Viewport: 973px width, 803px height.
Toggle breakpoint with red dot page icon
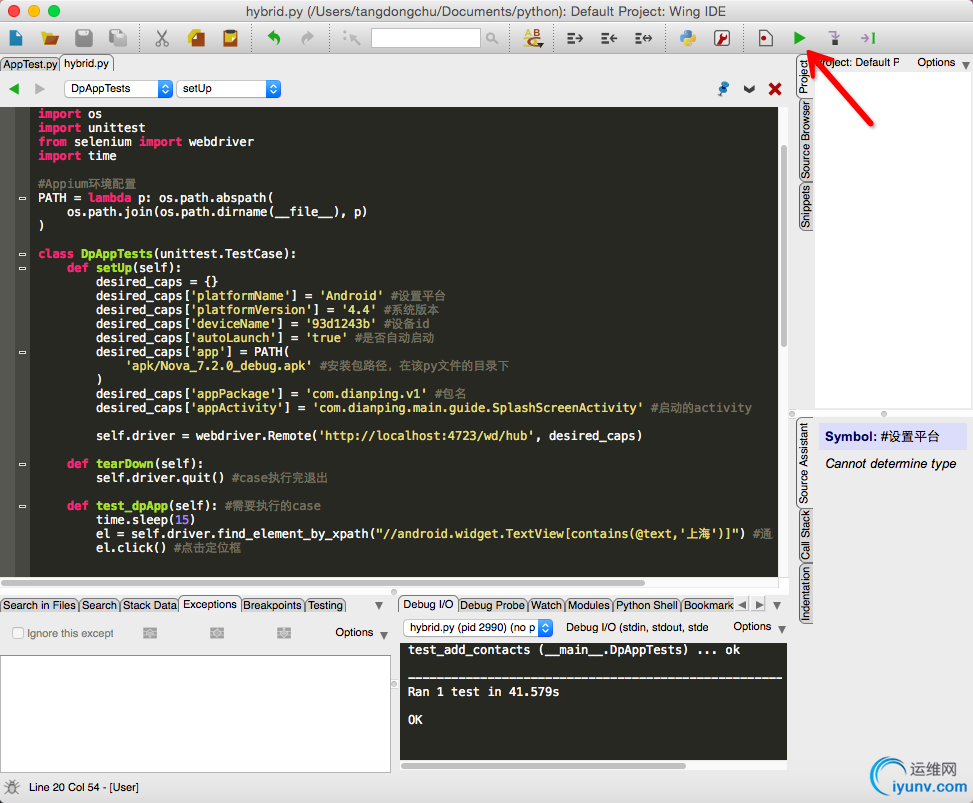point(765,38)
